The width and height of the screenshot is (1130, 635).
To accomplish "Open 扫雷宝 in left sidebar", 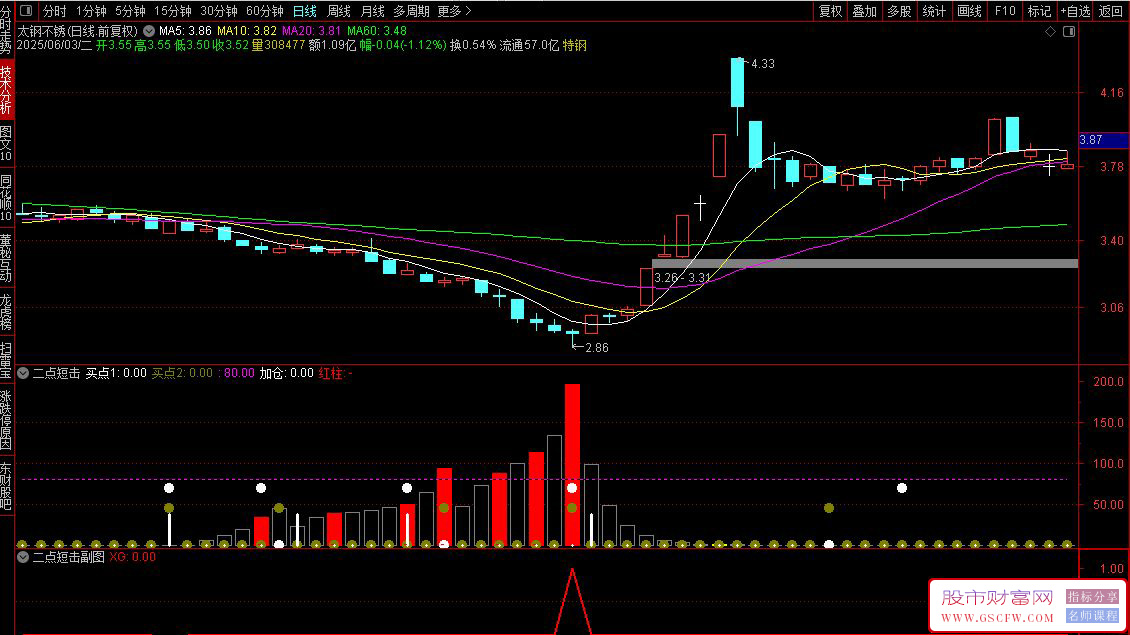I will coord(6,360).
